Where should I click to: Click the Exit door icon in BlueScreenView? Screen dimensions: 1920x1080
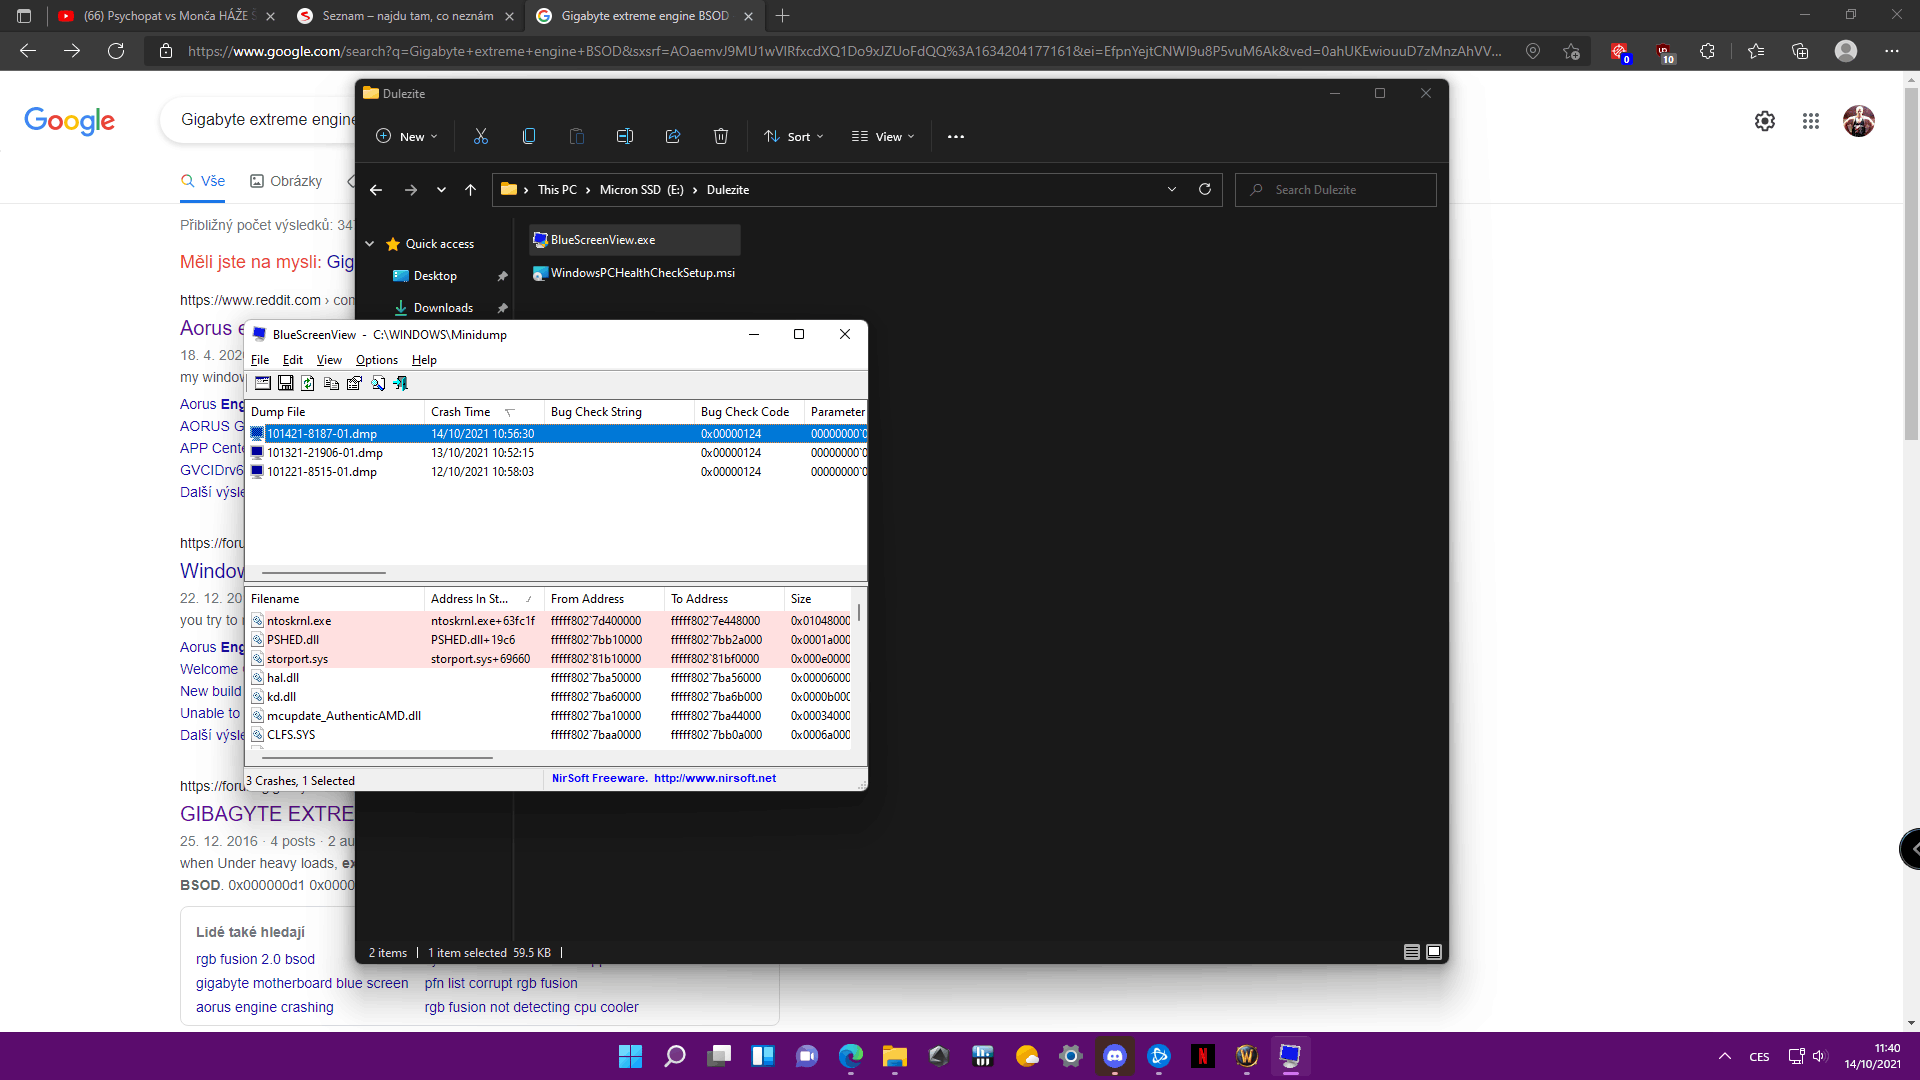click(400, 383)
